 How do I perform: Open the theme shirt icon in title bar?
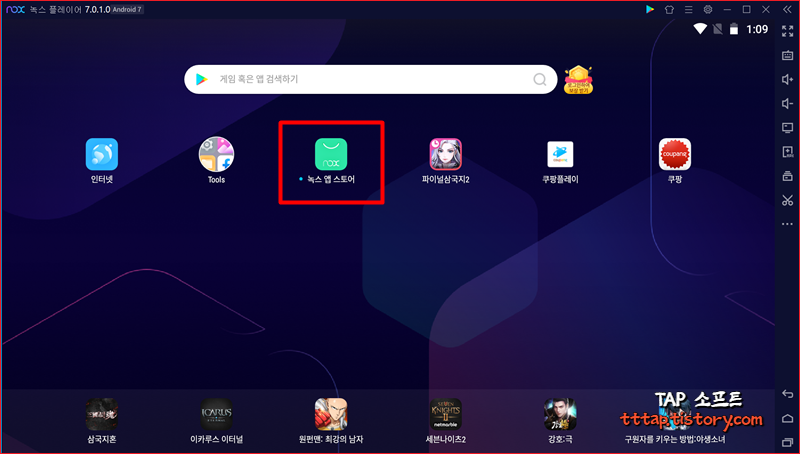coord(669,9)
